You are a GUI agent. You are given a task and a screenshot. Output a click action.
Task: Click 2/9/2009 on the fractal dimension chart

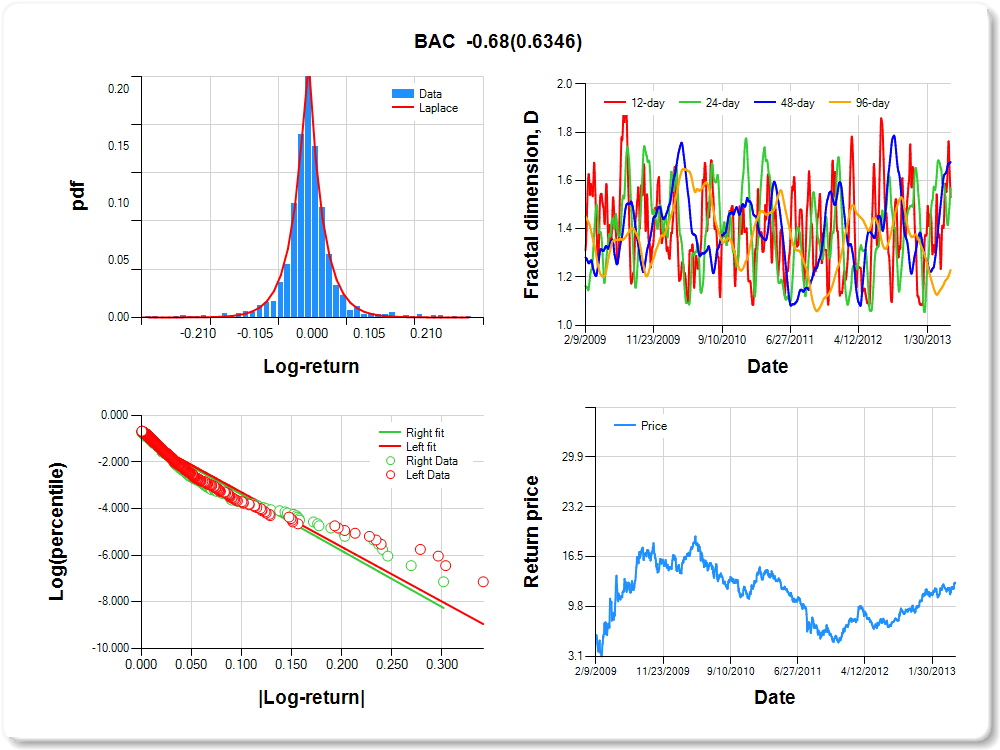point(585,339)
